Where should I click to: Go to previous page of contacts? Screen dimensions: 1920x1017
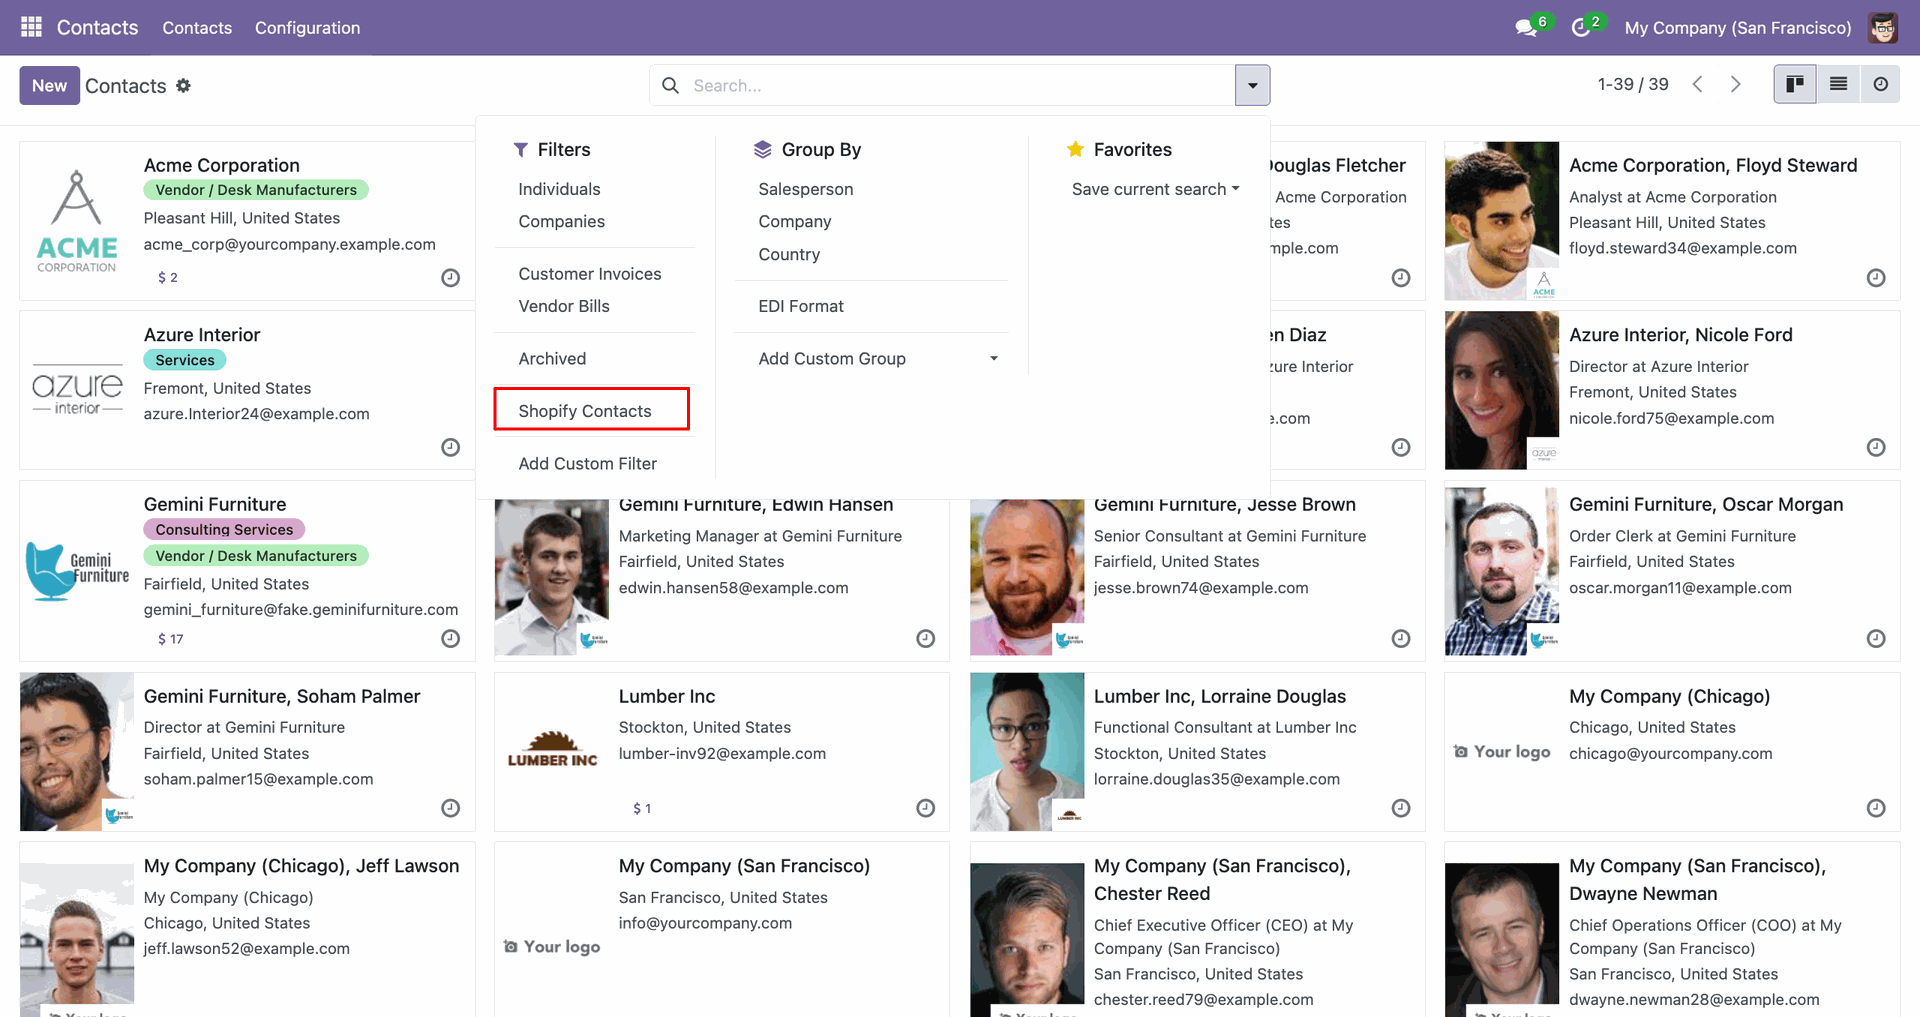(1697, 85)
